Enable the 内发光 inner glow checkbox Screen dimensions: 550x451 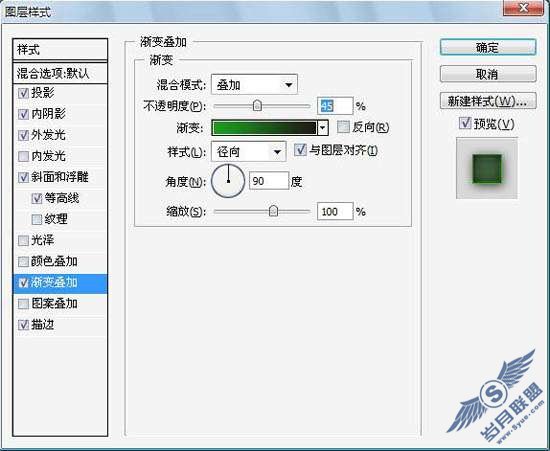click(x=24, y=156)
